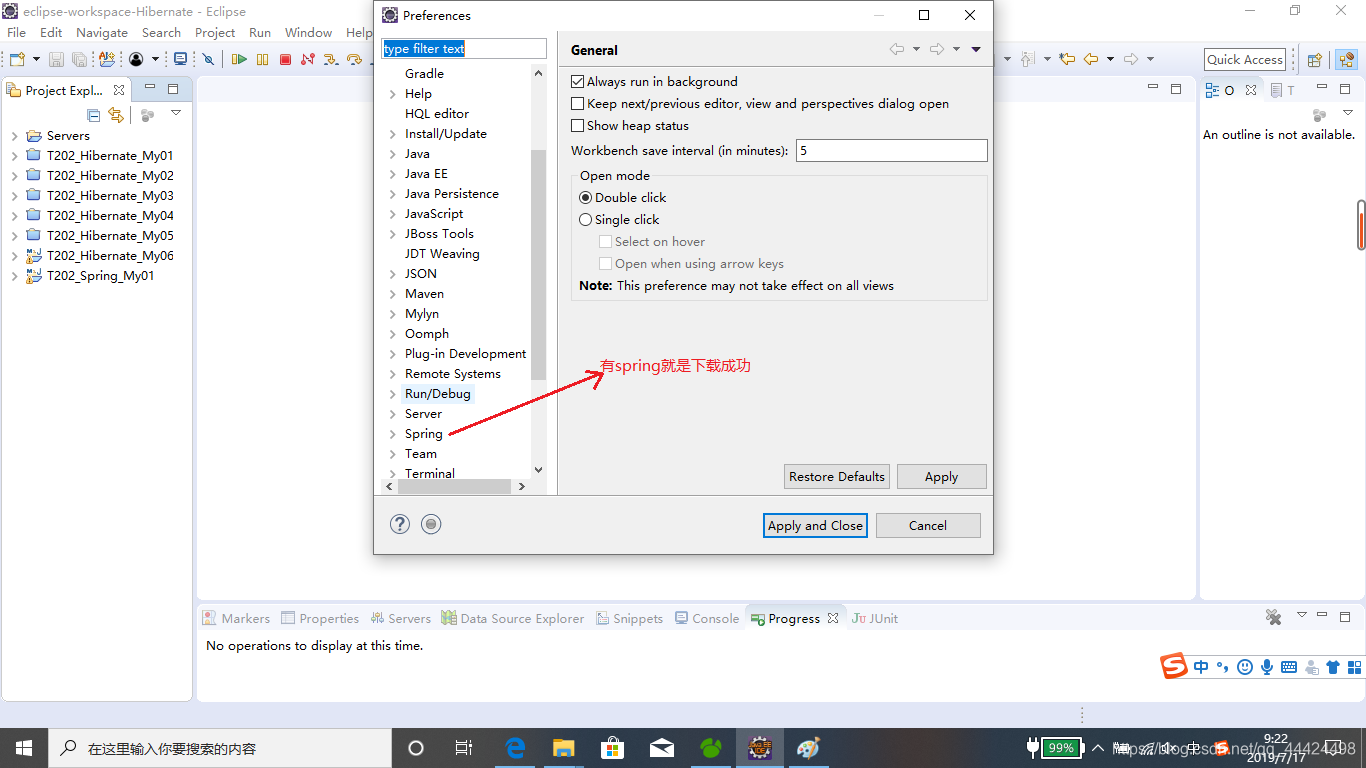The height and width of the screenshot is (768, 1366).
Task: Click Open Perspective icon
Action: [1315, 59]
